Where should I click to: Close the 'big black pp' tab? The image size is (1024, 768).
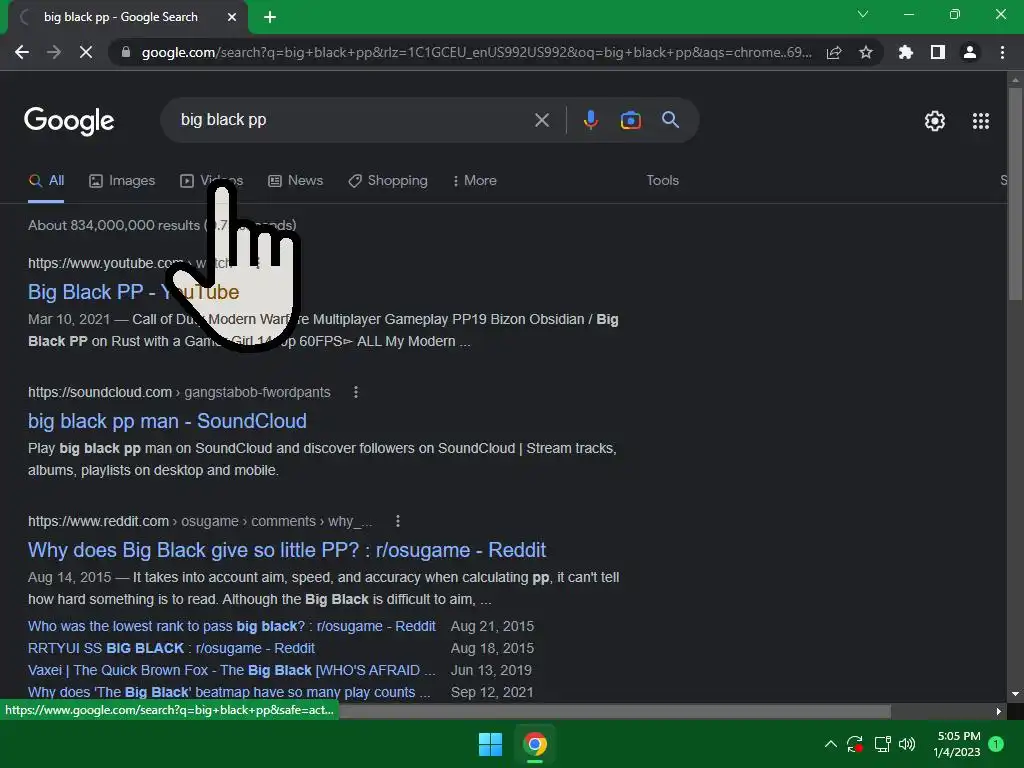232,17
